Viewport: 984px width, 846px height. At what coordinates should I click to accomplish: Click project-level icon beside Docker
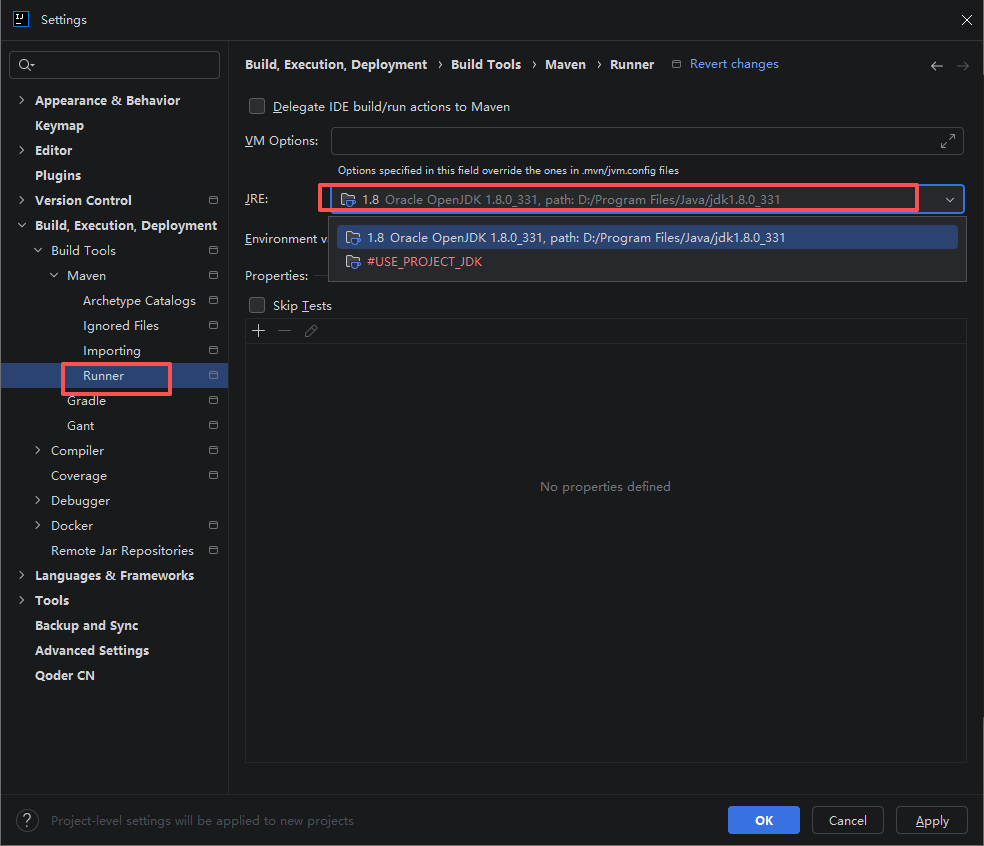pos(213,525)
